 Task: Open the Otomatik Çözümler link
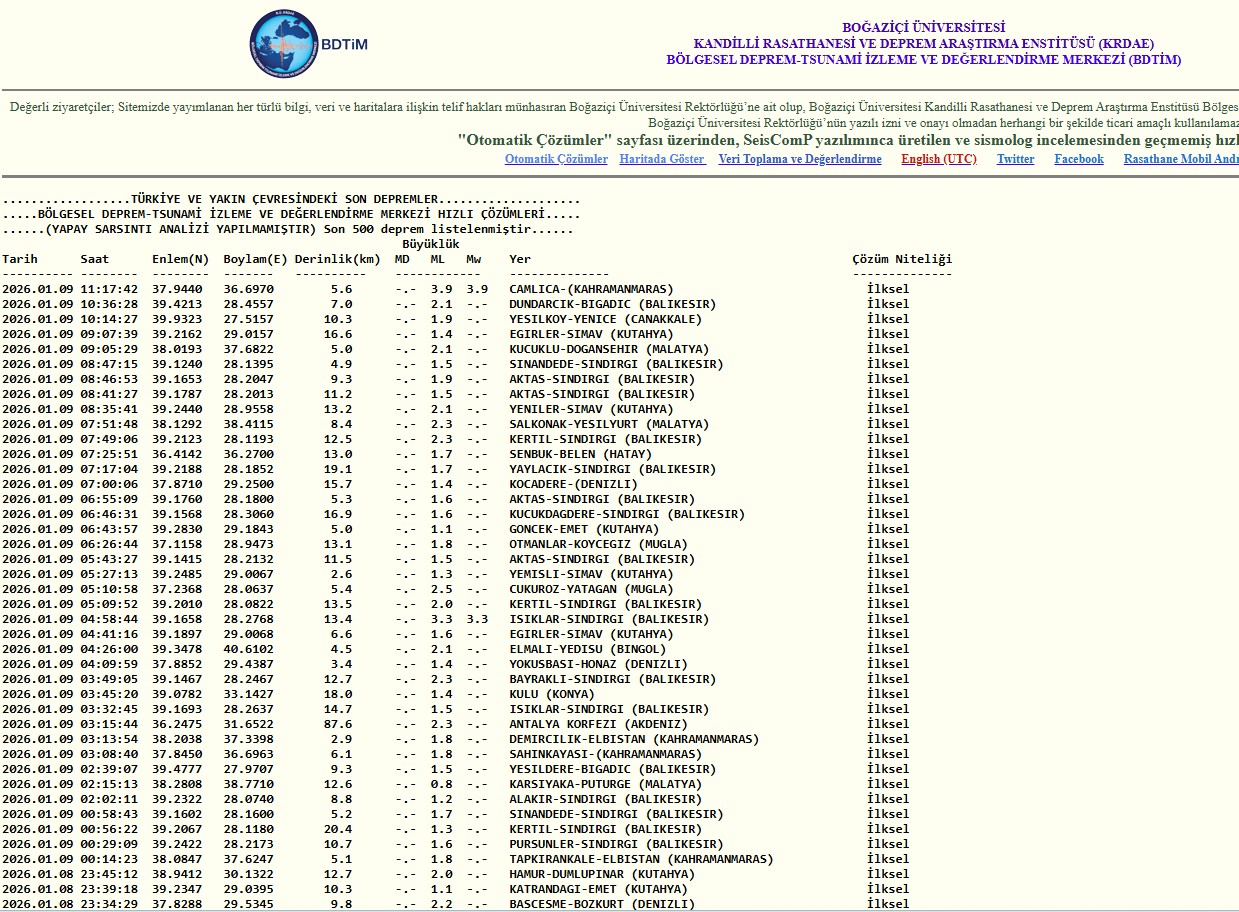click(556, 159)
